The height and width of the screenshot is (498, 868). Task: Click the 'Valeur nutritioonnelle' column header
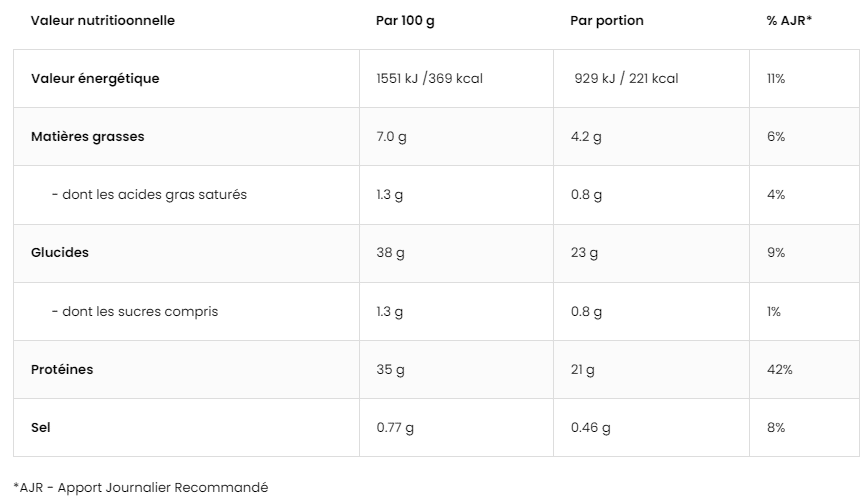(103, 20)
